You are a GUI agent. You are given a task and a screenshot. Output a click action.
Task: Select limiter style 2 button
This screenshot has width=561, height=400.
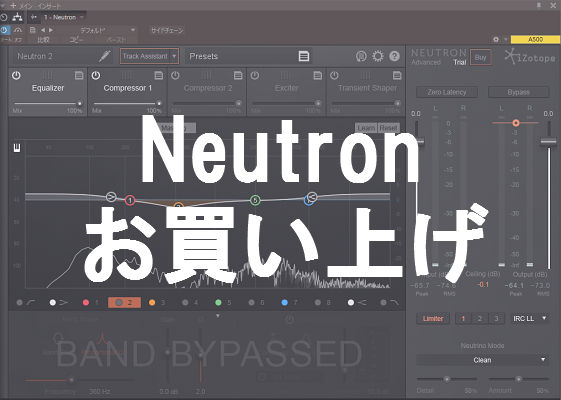(480, 318)
